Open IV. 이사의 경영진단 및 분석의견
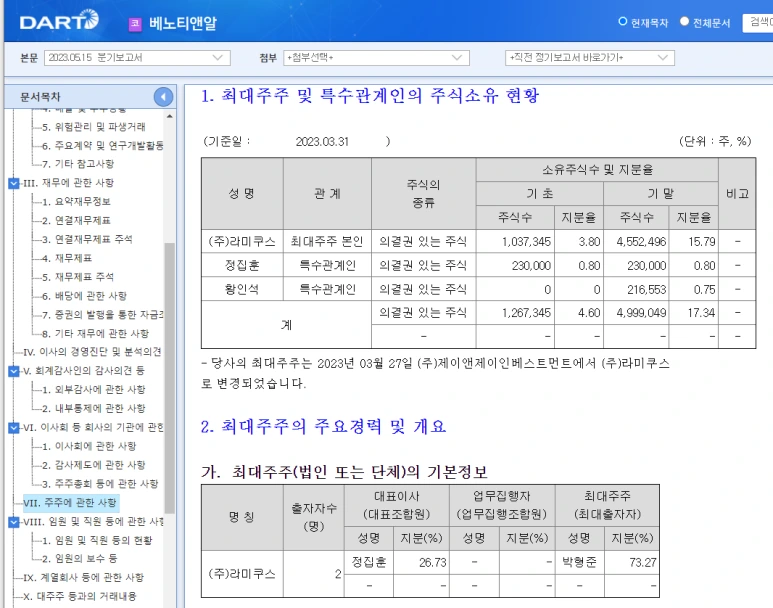The width and height of the screenshot is (773, 608). tap(92, 352)
